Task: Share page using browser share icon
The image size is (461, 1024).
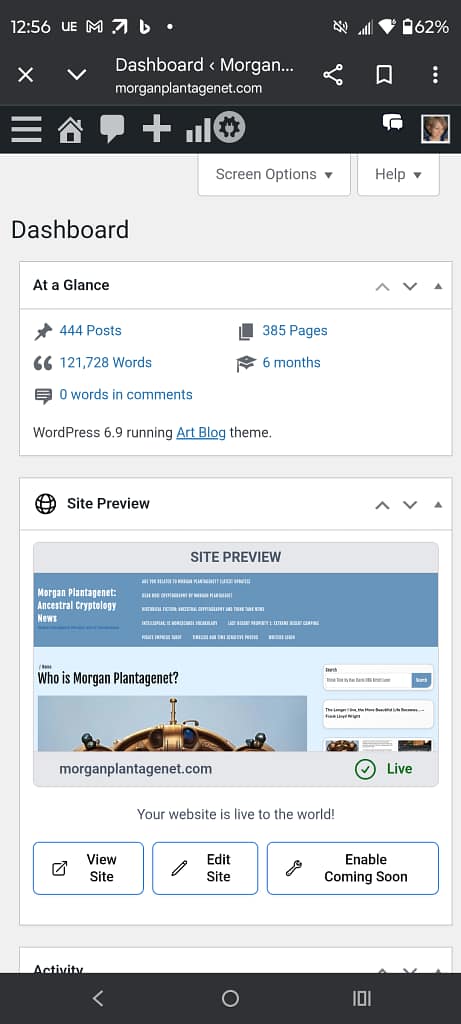Action: (x=333, y=75)
